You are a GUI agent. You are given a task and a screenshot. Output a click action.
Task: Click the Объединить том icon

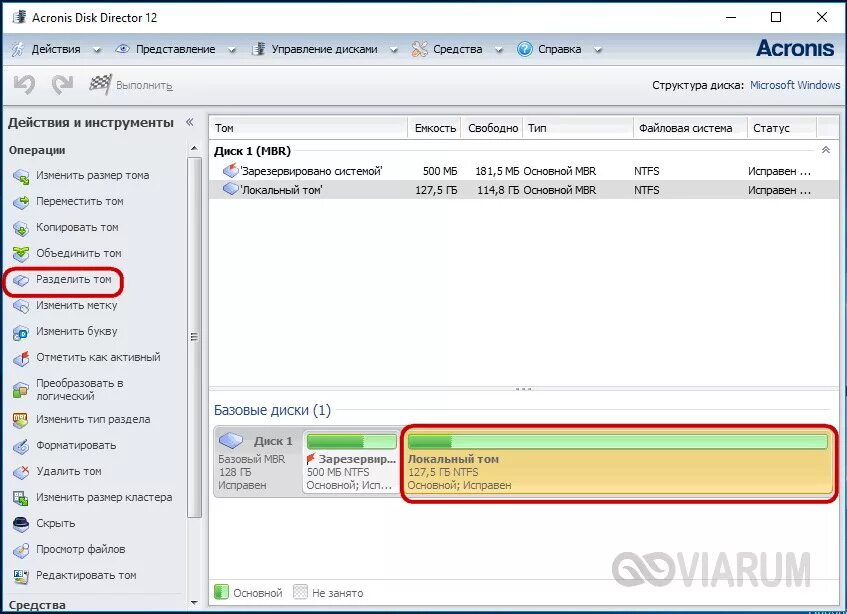(21, 253)
